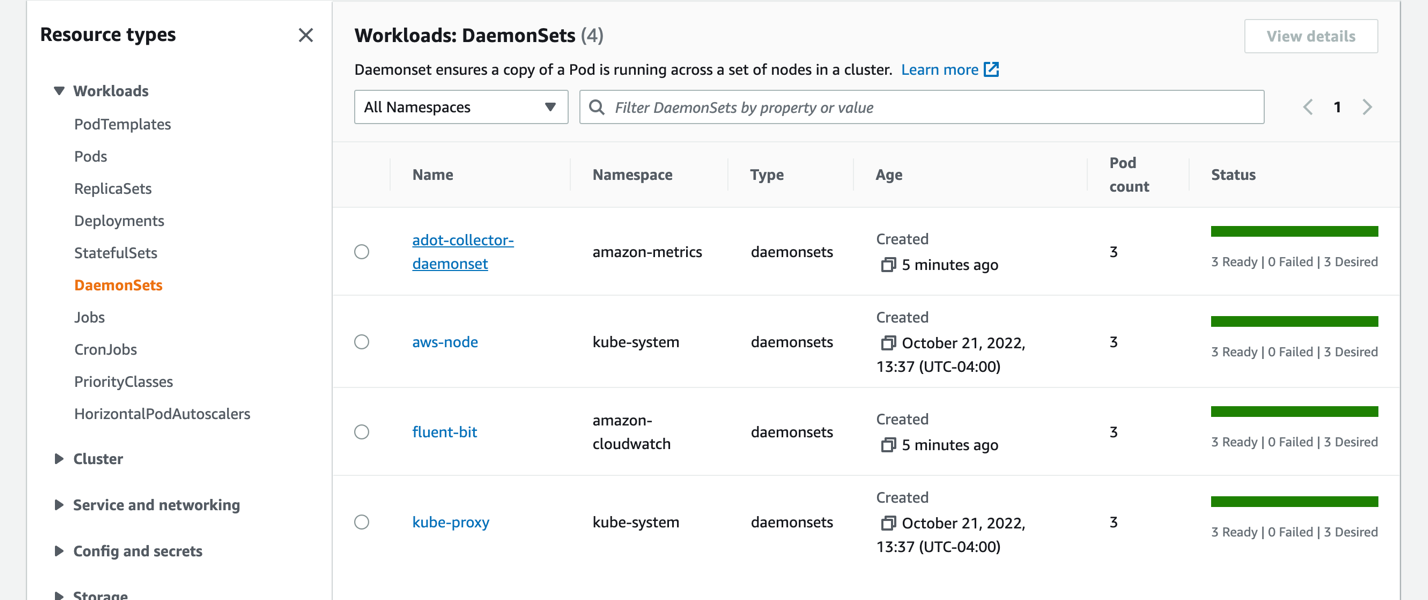
Task: Select the kube-proxy radio button
Action: coord(361,521)
